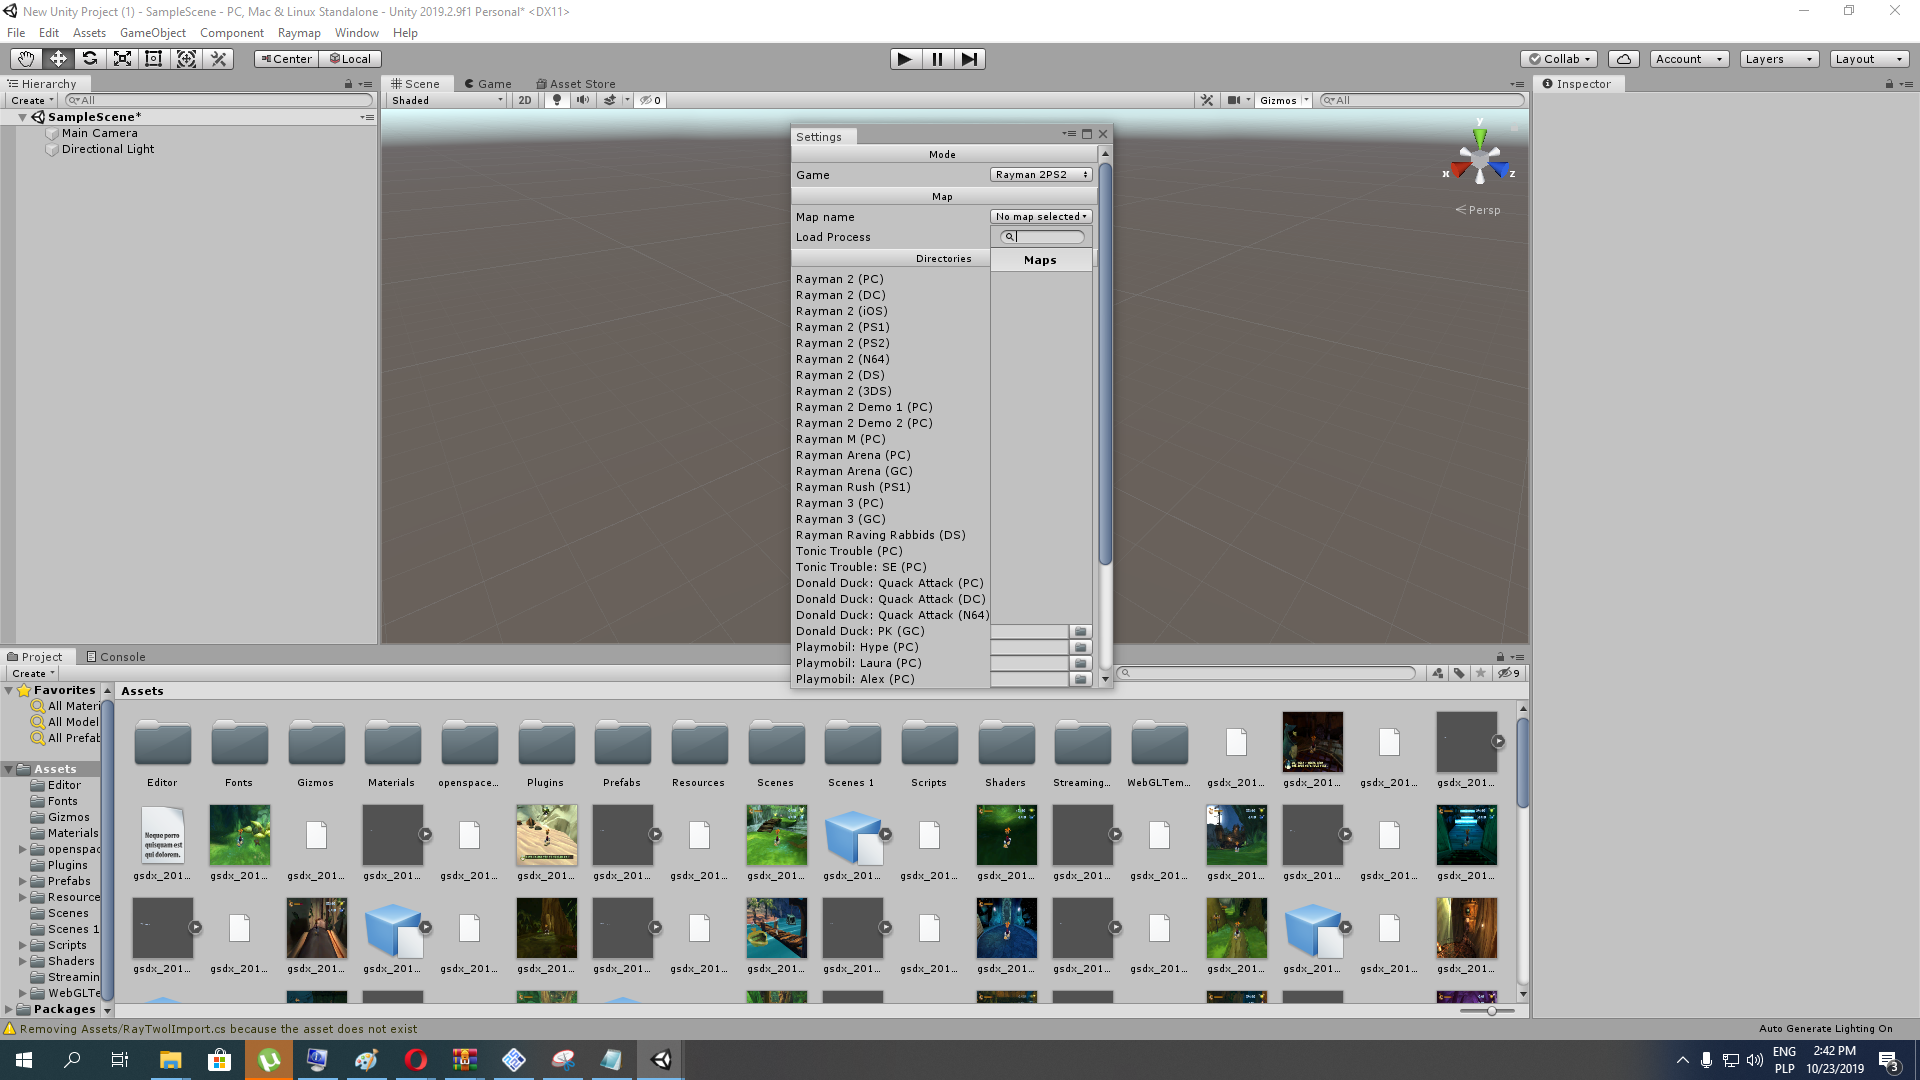Open the Raymap menu

[299, 33]
